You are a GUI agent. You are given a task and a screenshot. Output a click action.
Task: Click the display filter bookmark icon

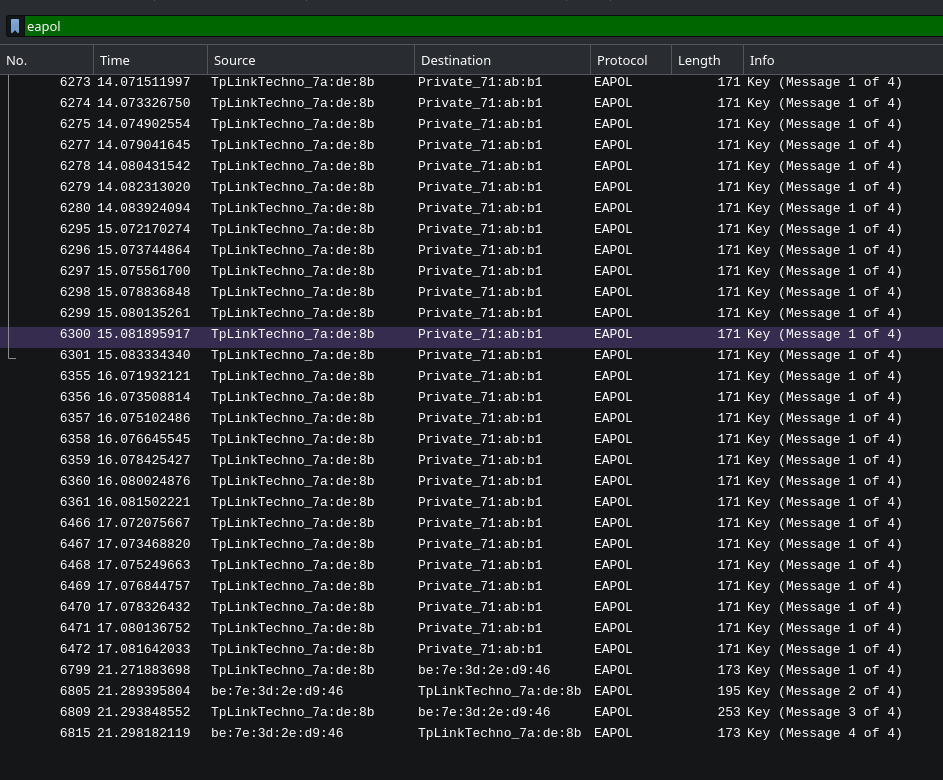15,26
